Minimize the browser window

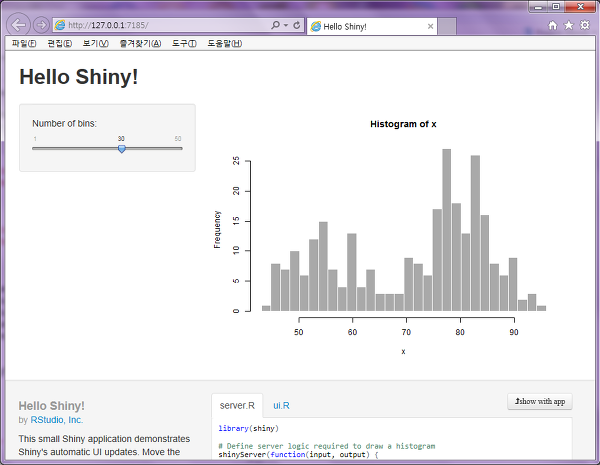538,7
